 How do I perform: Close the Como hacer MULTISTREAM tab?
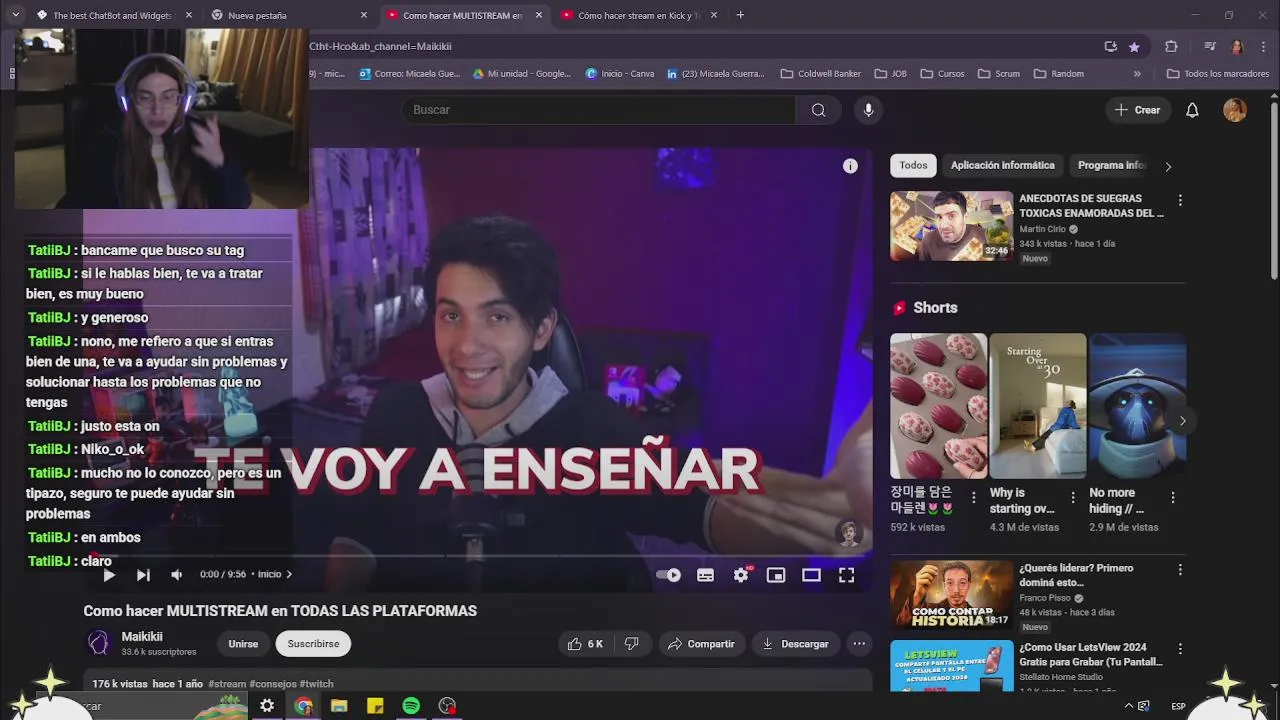click(x=539, y=15)
